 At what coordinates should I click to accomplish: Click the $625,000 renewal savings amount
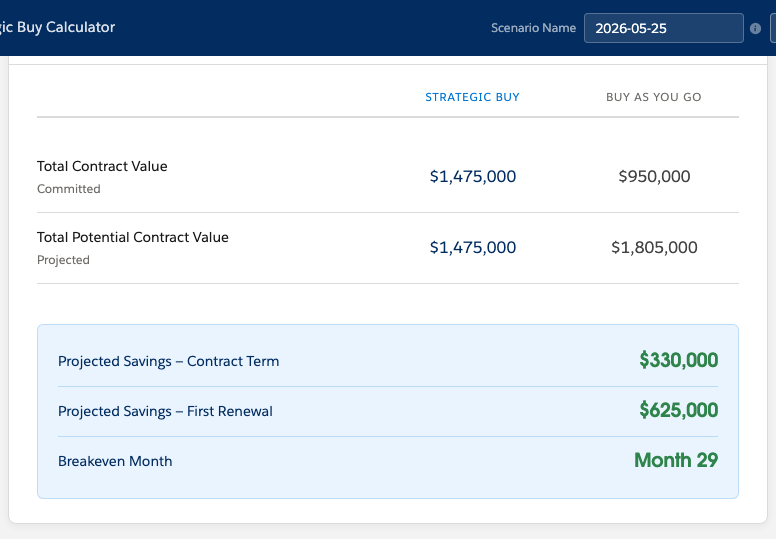[679, 410]
